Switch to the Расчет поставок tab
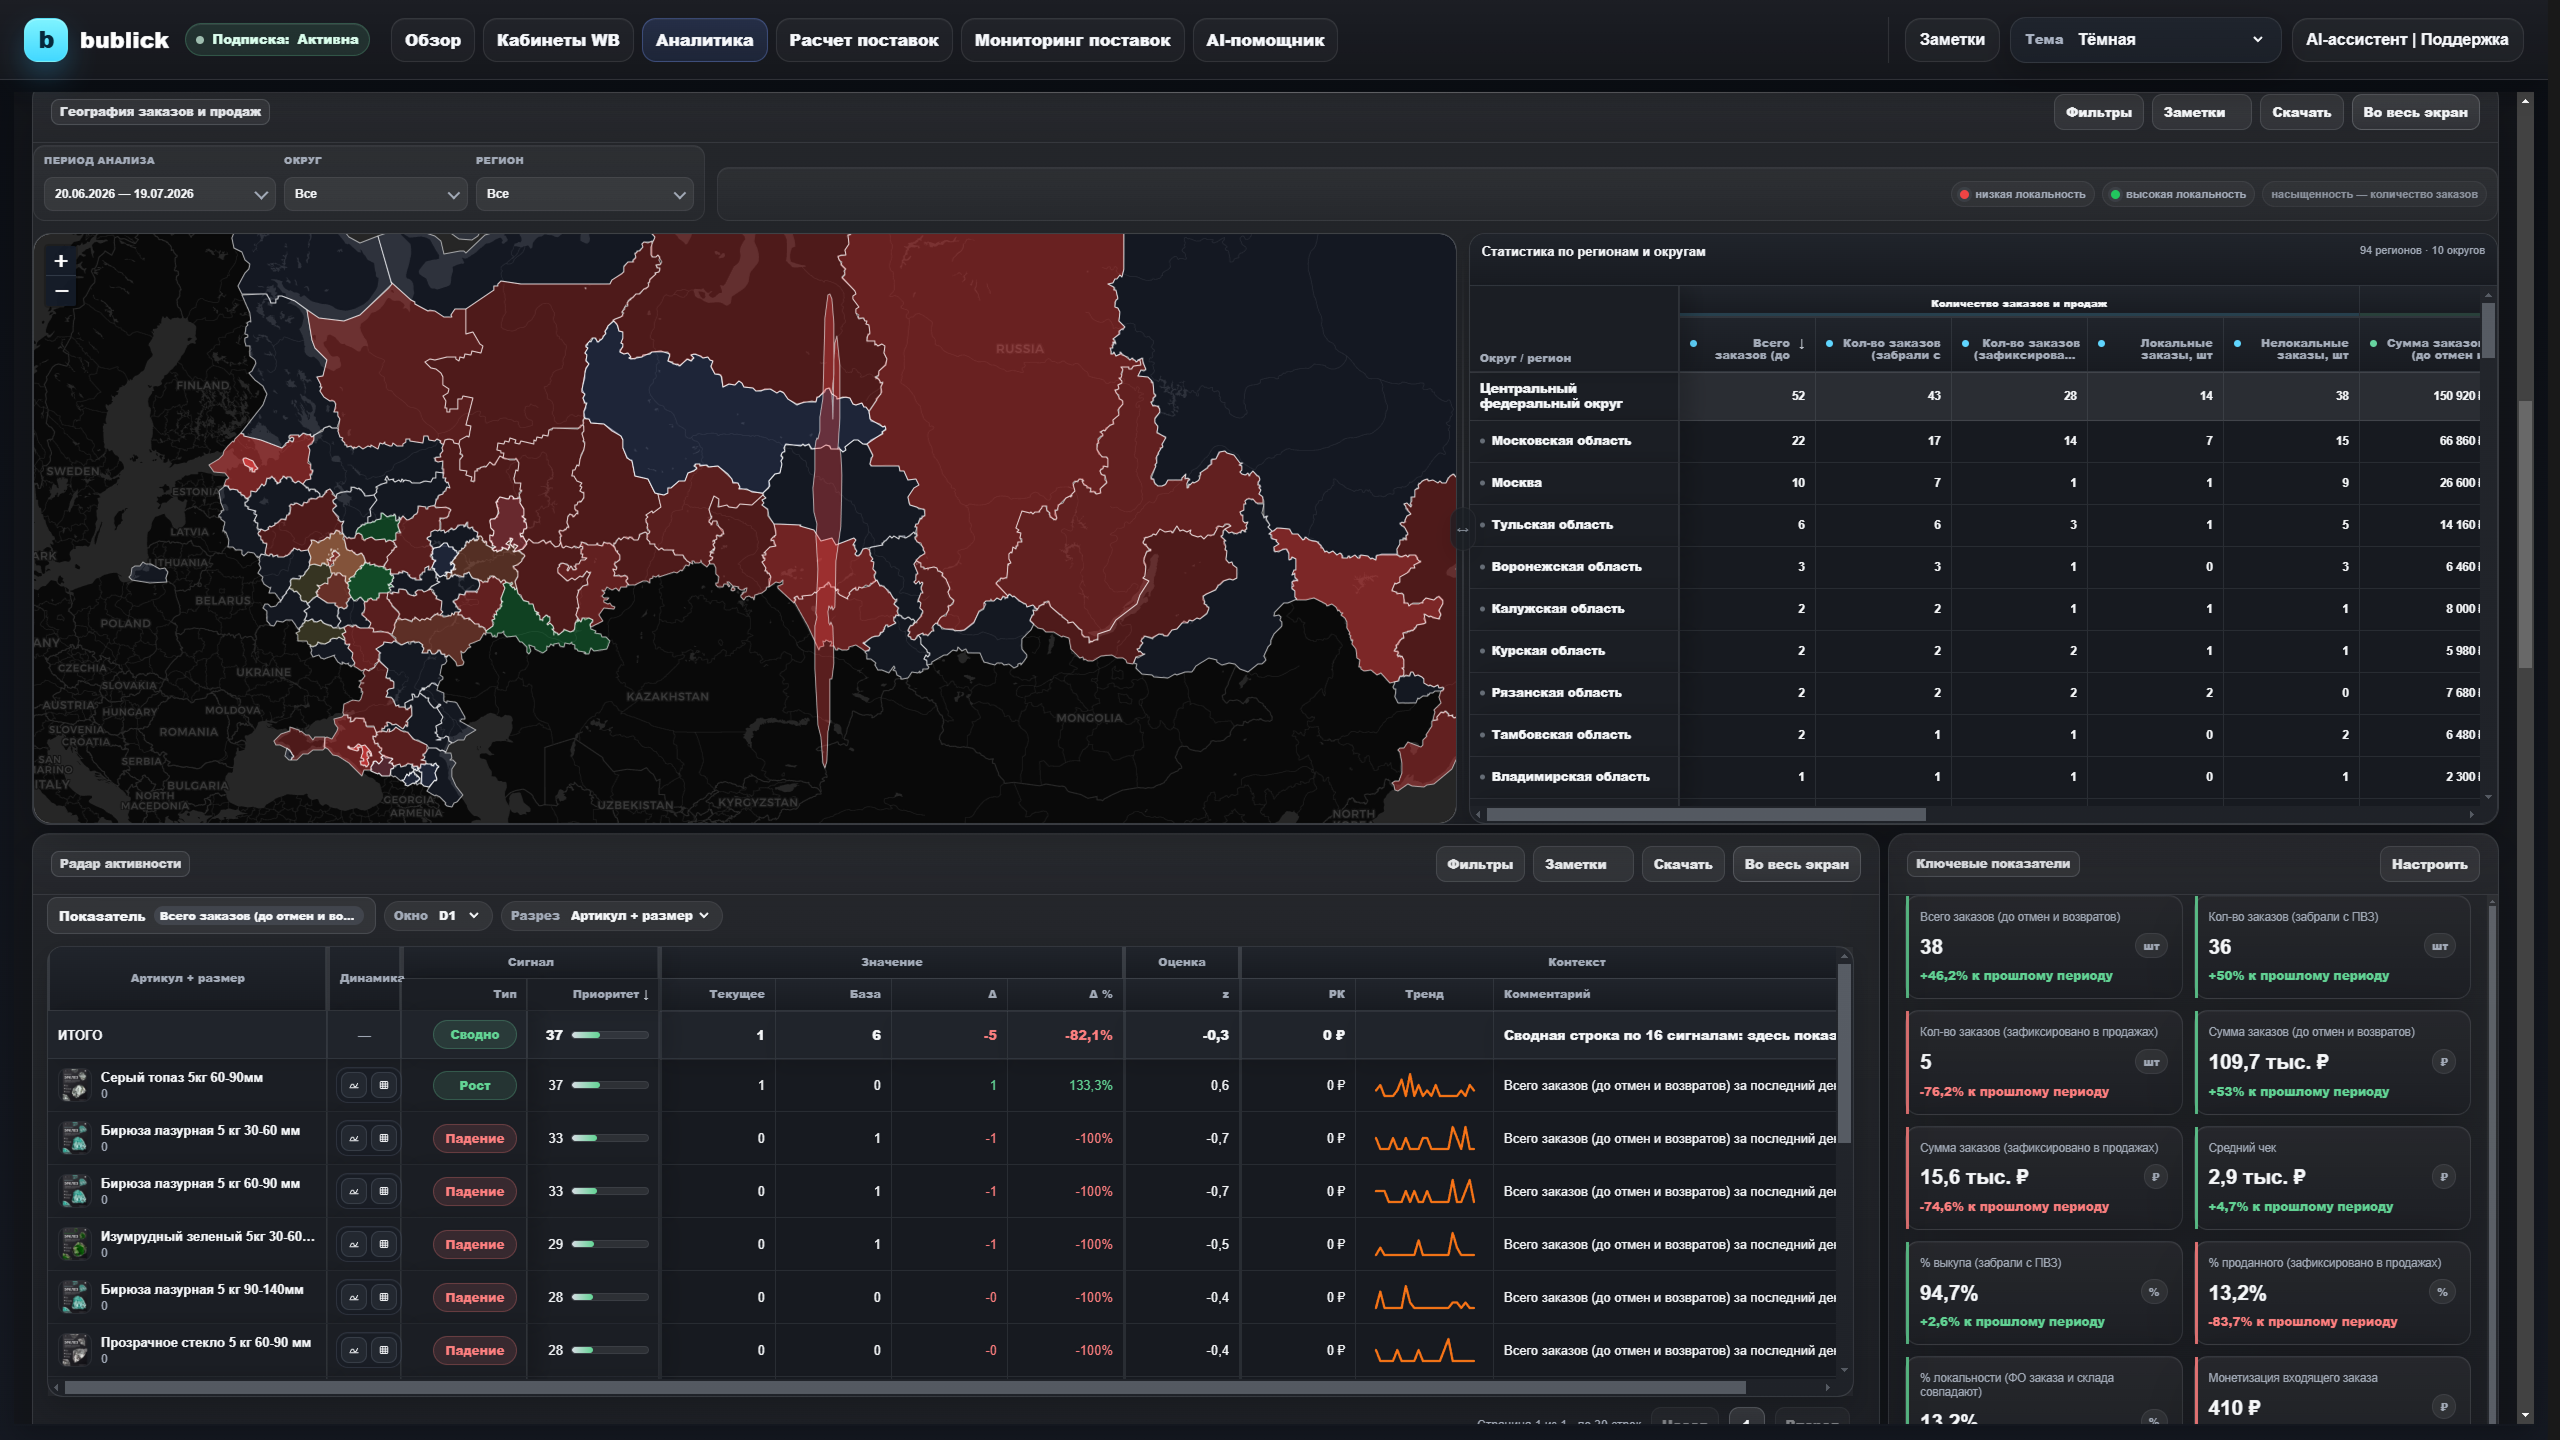This screenshot has height=1440, width=2560. click(864, 40)
